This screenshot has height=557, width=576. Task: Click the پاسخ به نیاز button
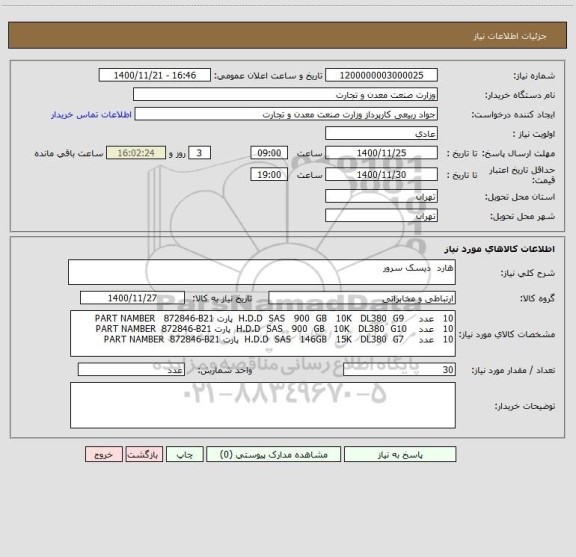pos(400,454)
